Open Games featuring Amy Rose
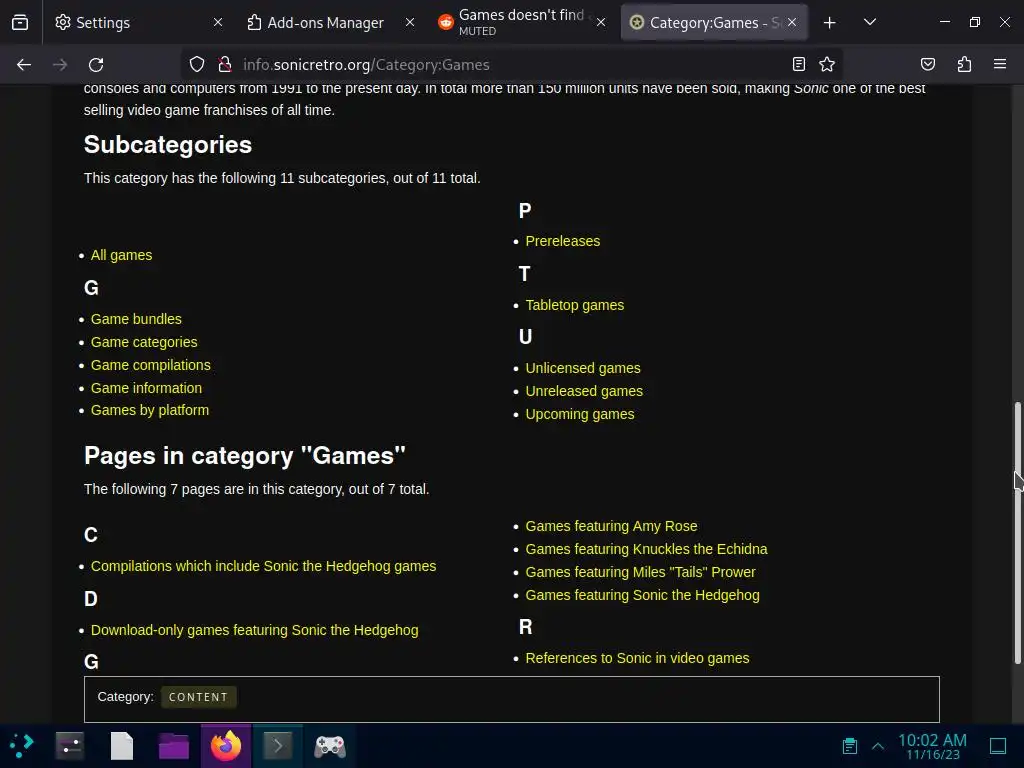This screenshot has width=1024, height=768. click(611, 526)
